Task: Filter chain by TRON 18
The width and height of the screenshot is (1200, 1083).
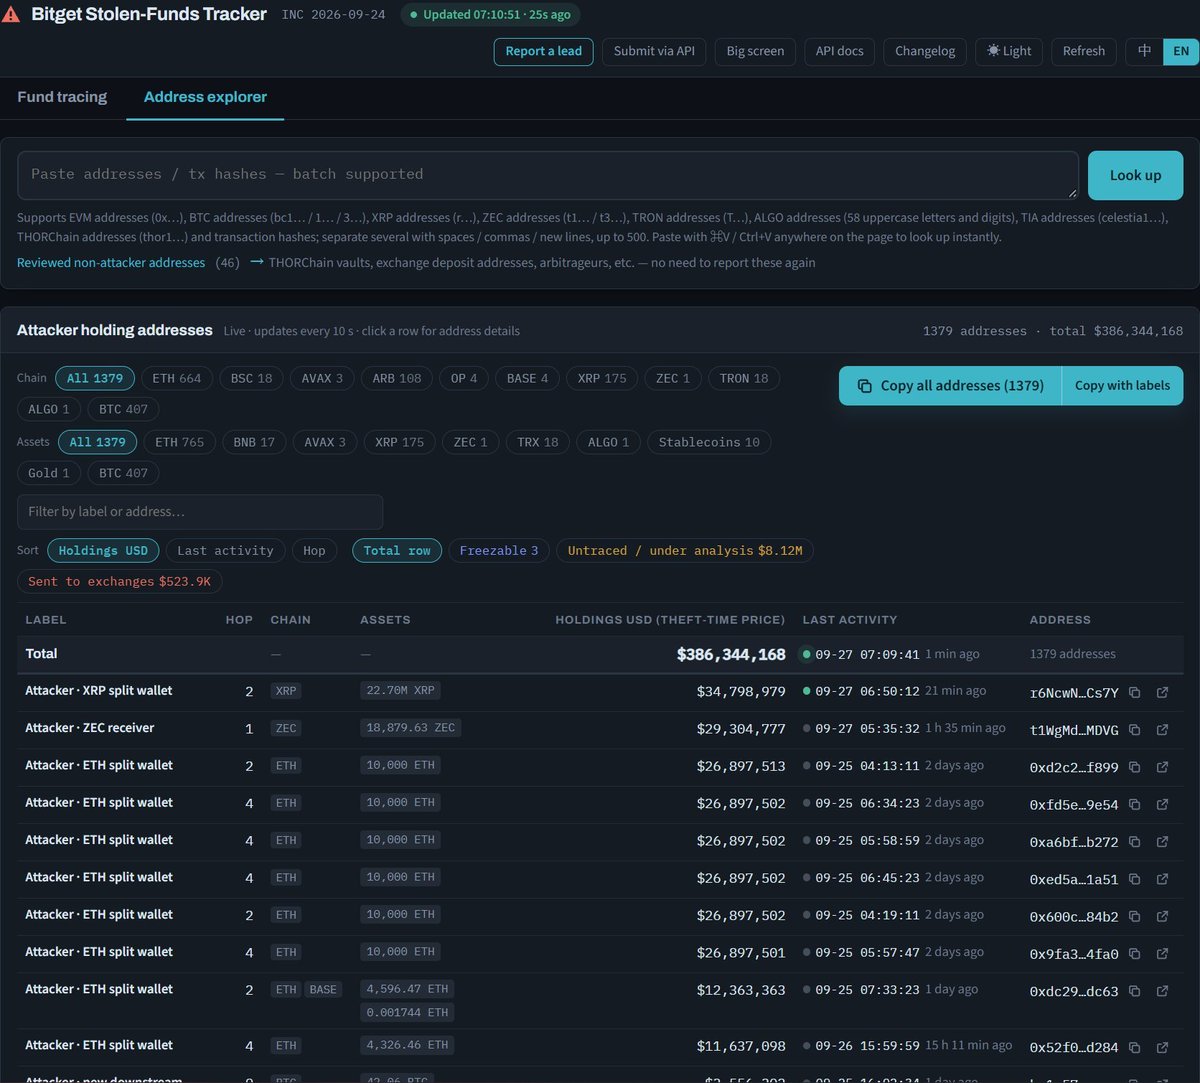Action: click(x=744, y=378)
